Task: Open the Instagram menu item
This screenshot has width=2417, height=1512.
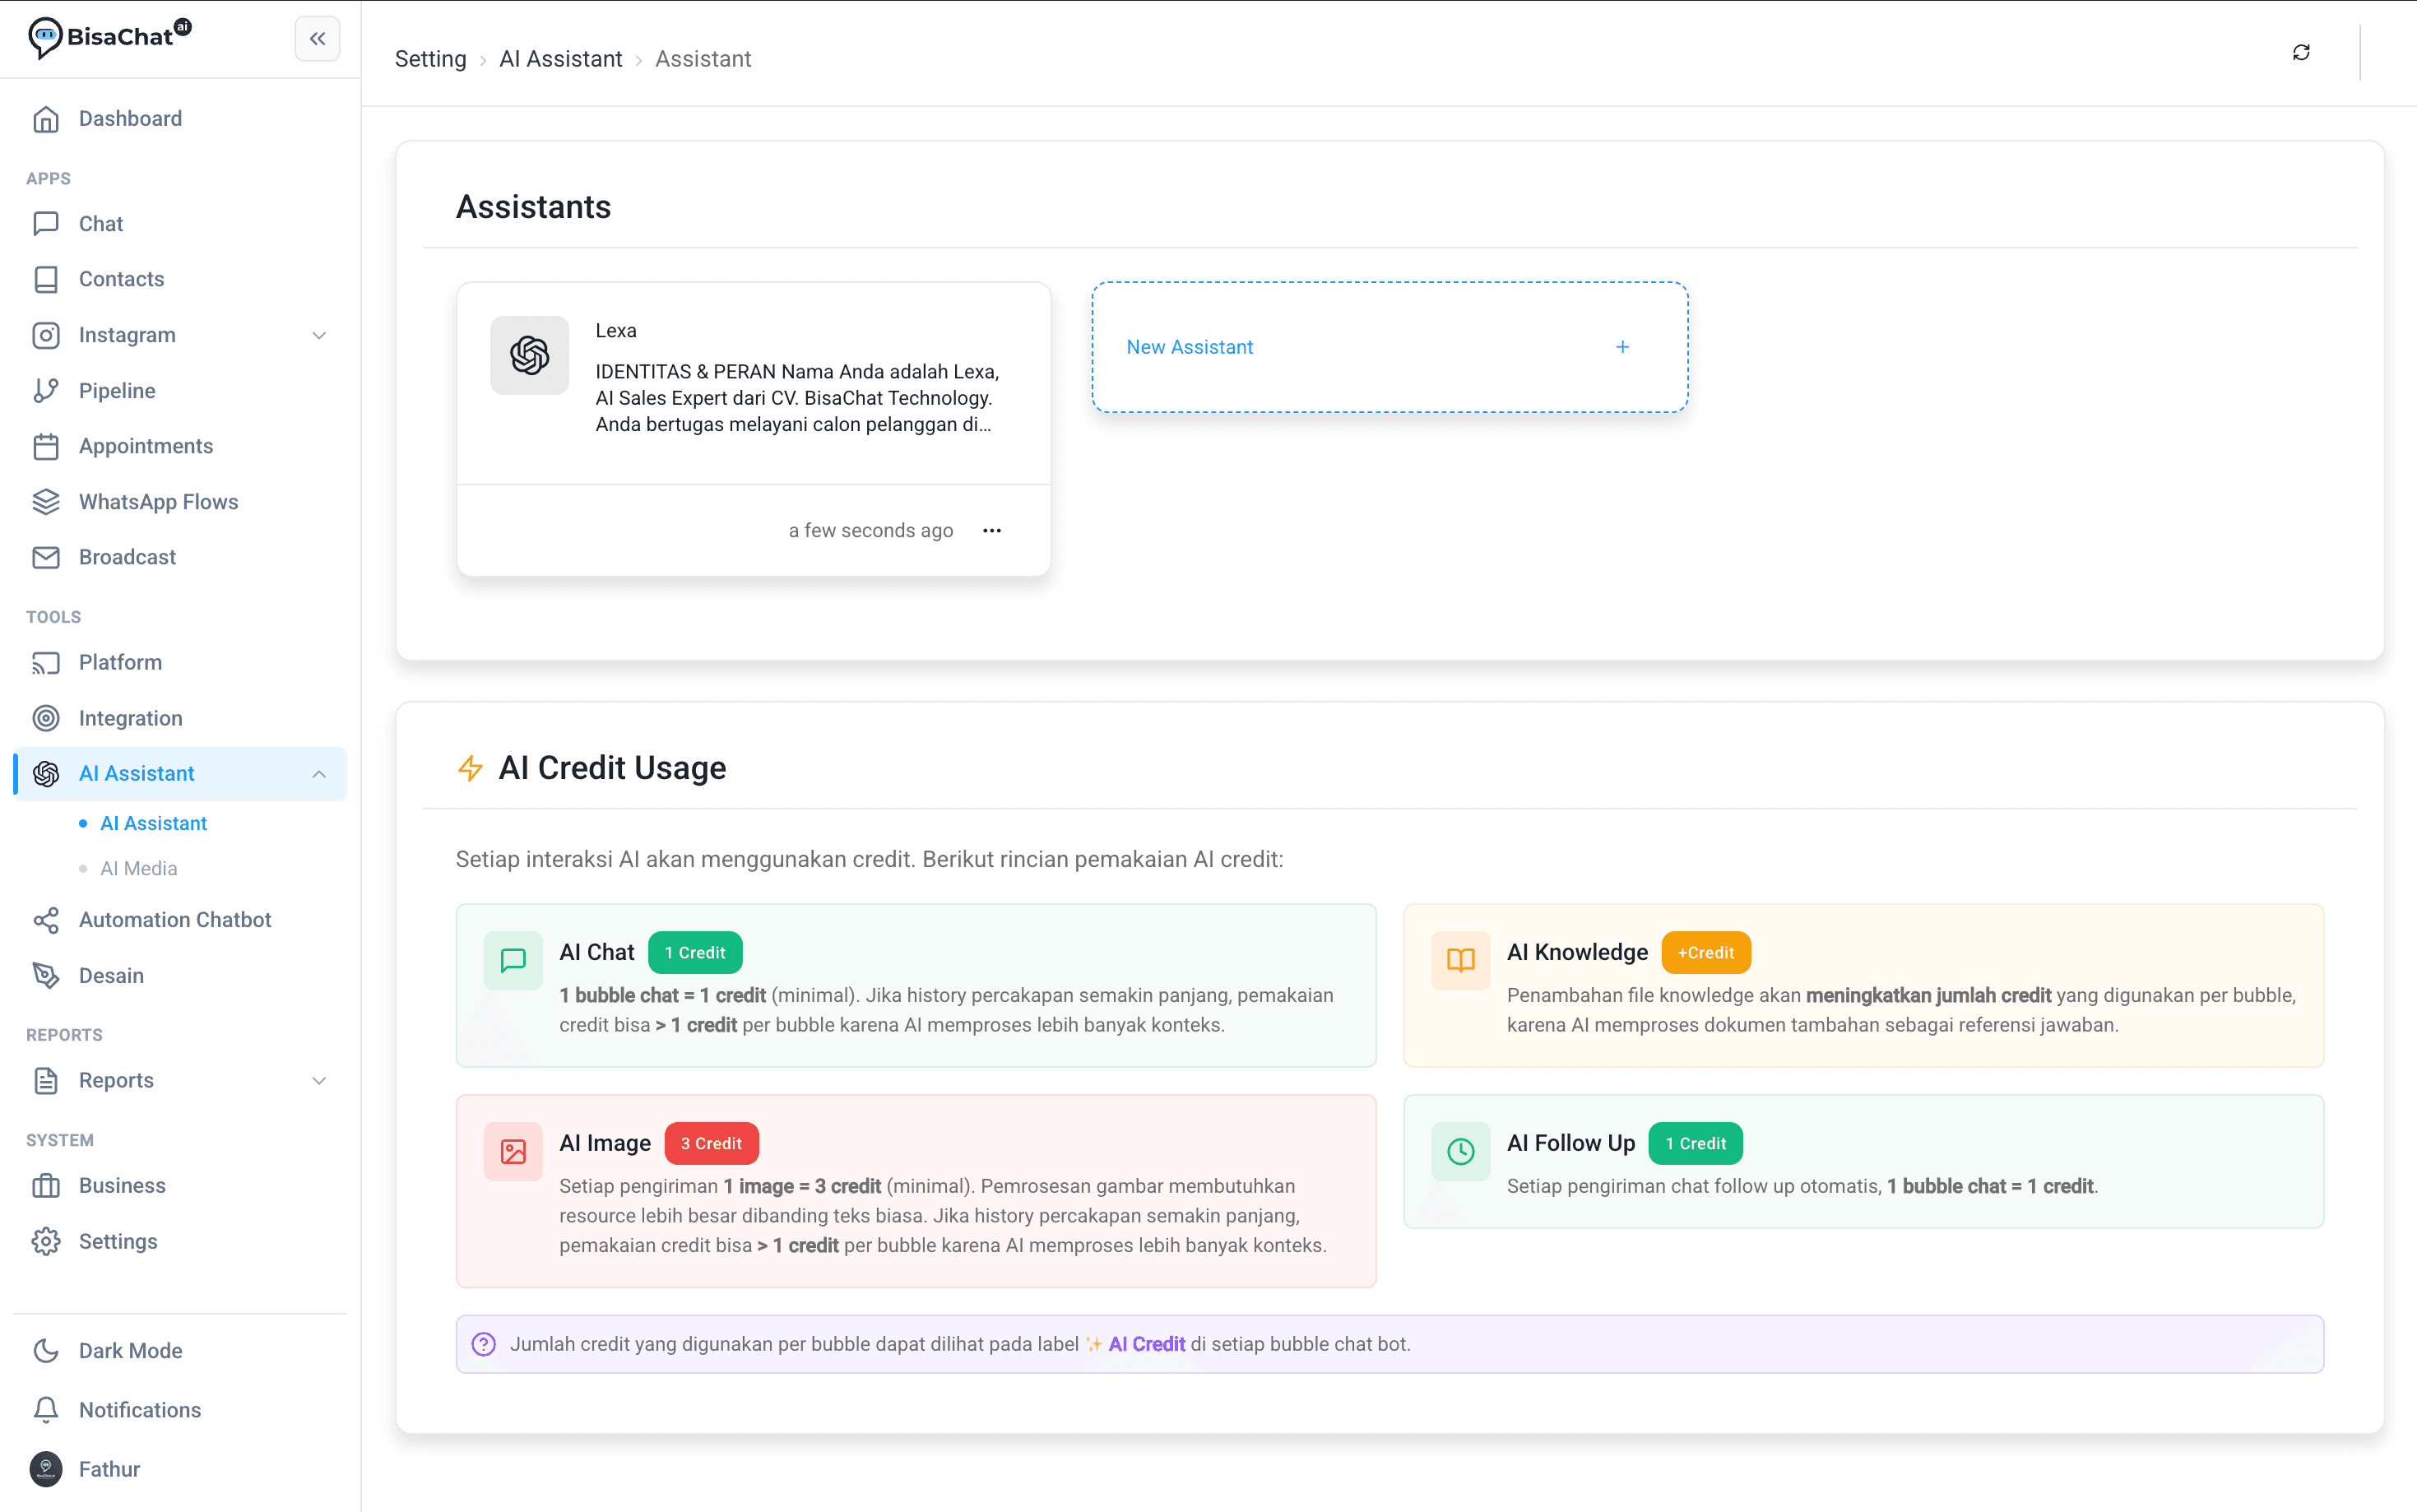Action: point(181,335)
